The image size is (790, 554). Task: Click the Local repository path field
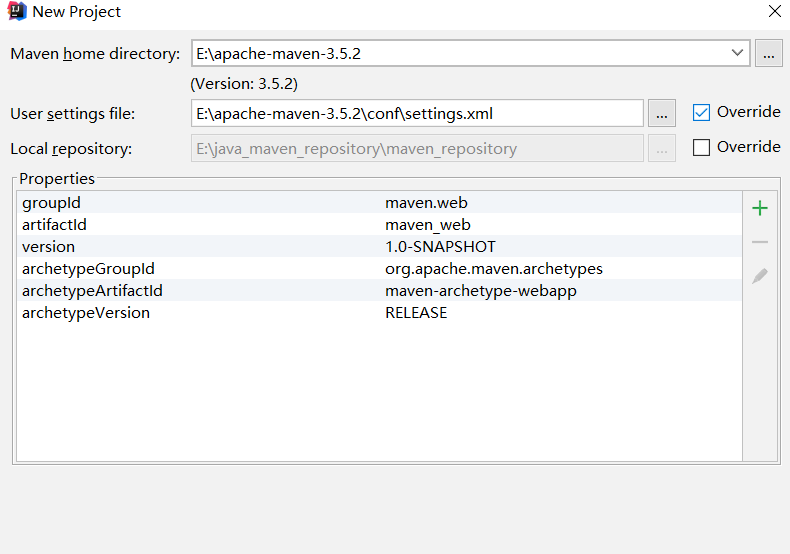pos(417,149)
